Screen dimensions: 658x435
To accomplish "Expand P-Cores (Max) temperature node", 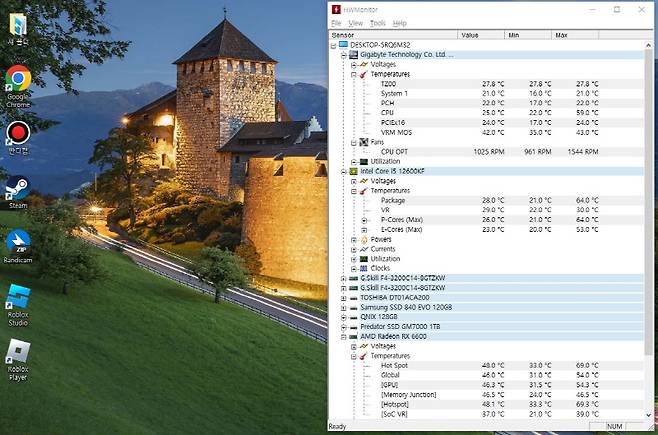I will coord(365,220).
